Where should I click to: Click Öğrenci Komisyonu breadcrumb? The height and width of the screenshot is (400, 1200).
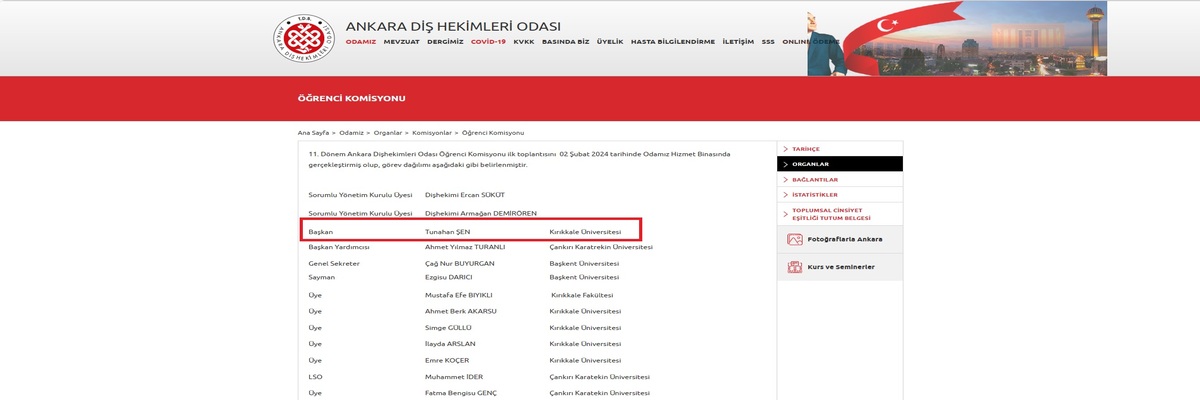(x=493, y=133)
